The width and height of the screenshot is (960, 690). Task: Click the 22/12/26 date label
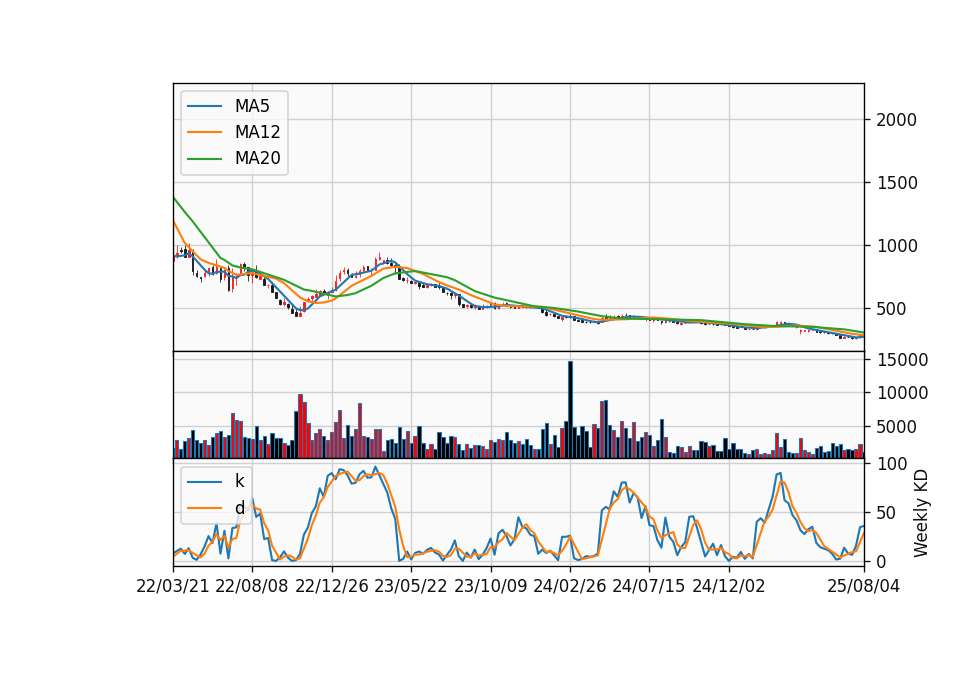[x=332, y=587]
